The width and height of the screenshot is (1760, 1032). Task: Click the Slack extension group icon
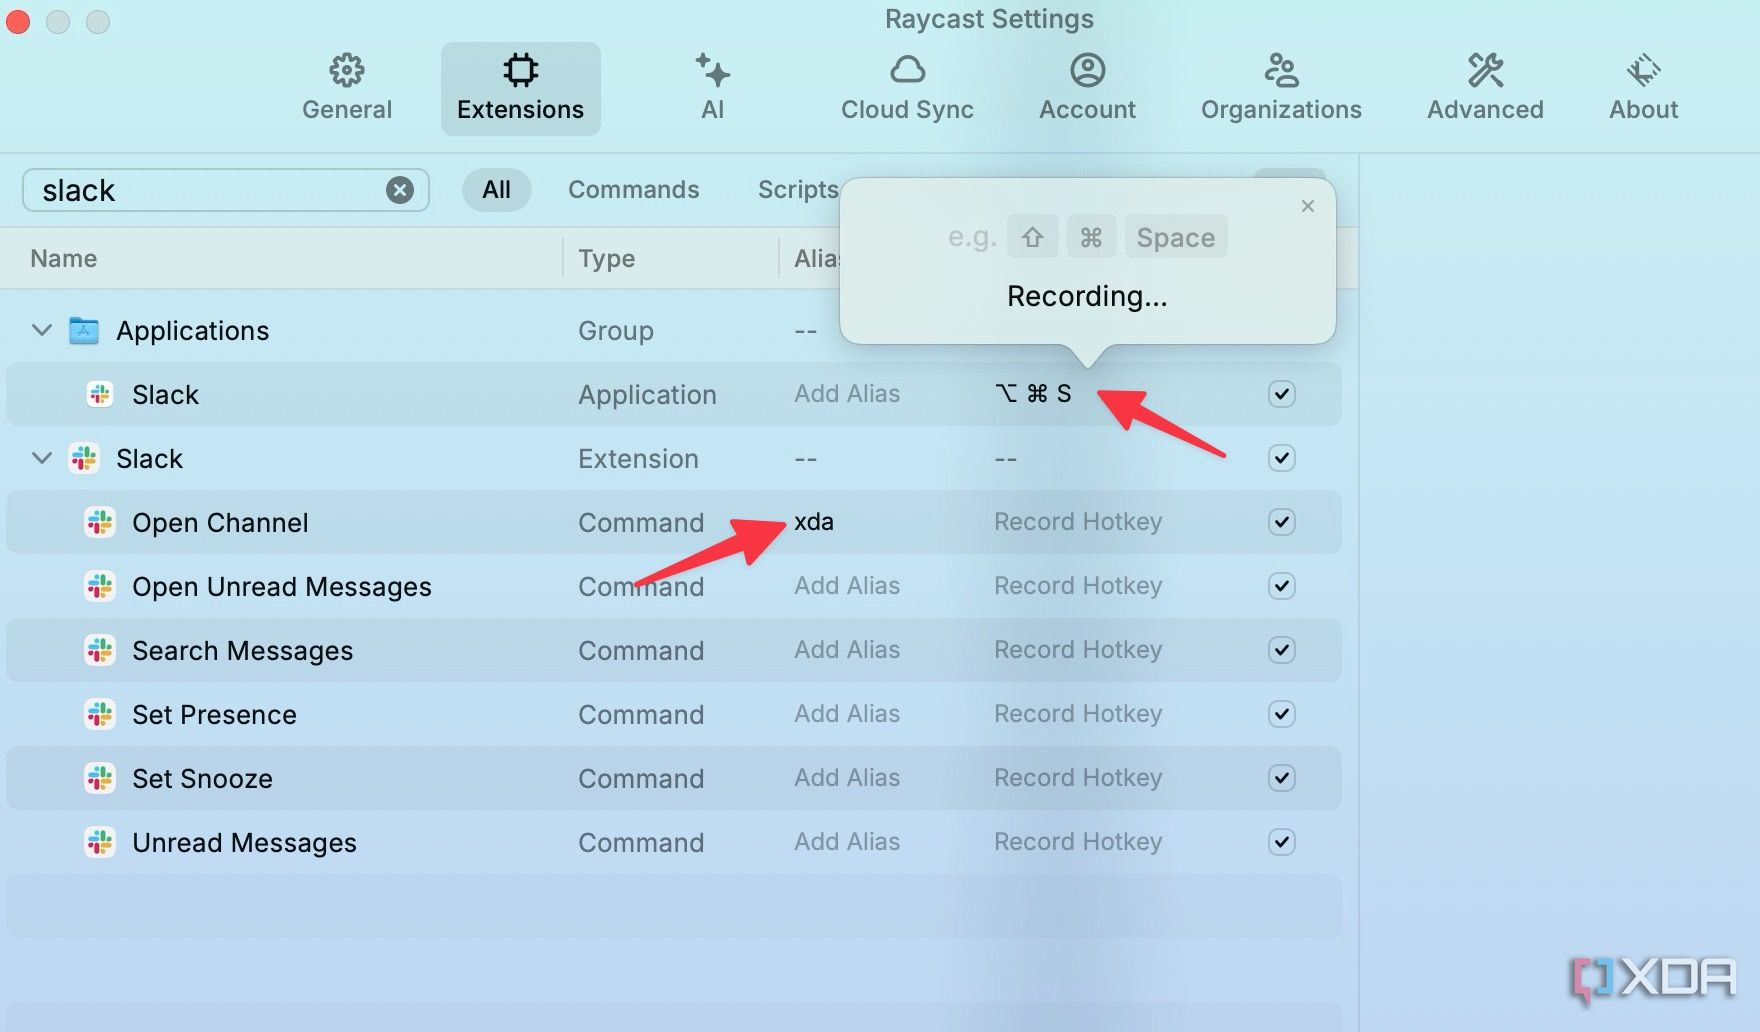point(84,458)
